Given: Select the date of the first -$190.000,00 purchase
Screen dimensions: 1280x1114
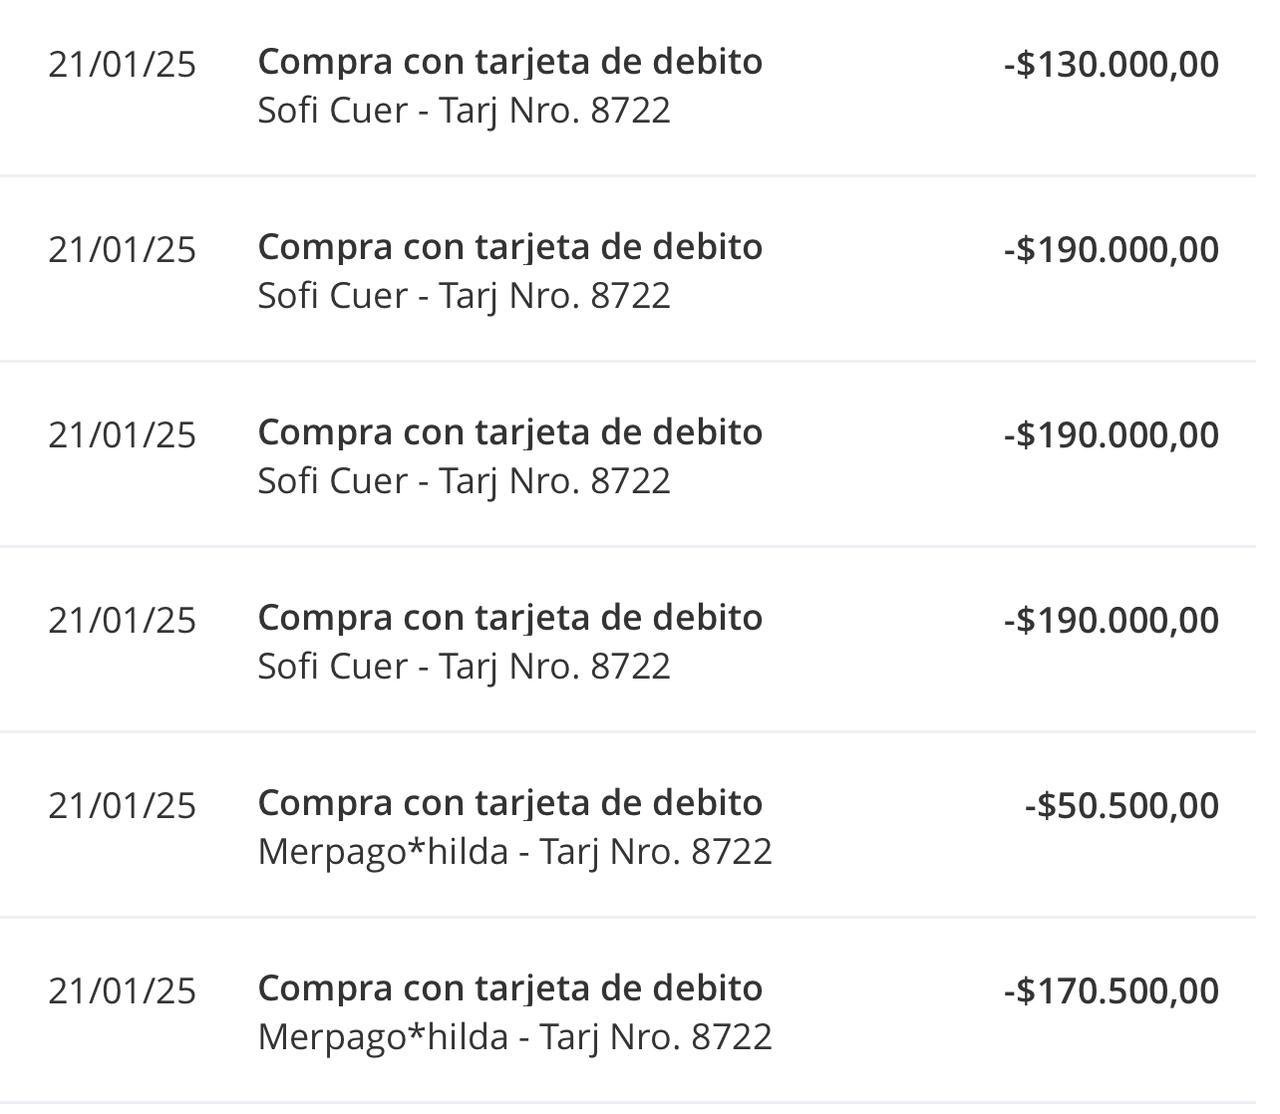Looking at the screenshot, I should coord(122,250).
